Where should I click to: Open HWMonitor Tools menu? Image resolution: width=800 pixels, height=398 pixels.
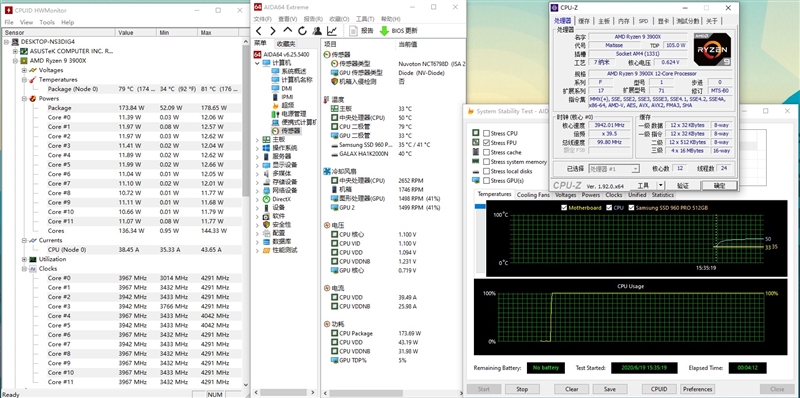tap(47, 22)
